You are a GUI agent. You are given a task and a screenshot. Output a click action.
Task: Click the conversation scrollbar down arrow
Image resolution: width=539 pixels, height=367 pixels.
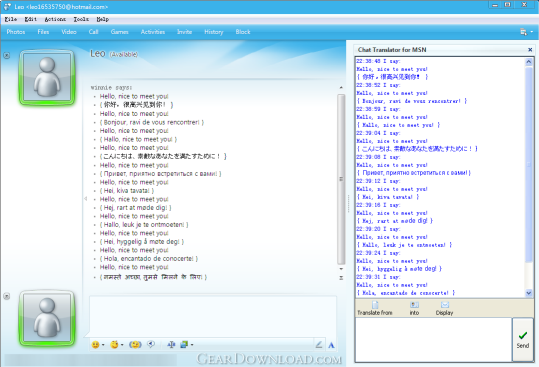tap(341, 269)
